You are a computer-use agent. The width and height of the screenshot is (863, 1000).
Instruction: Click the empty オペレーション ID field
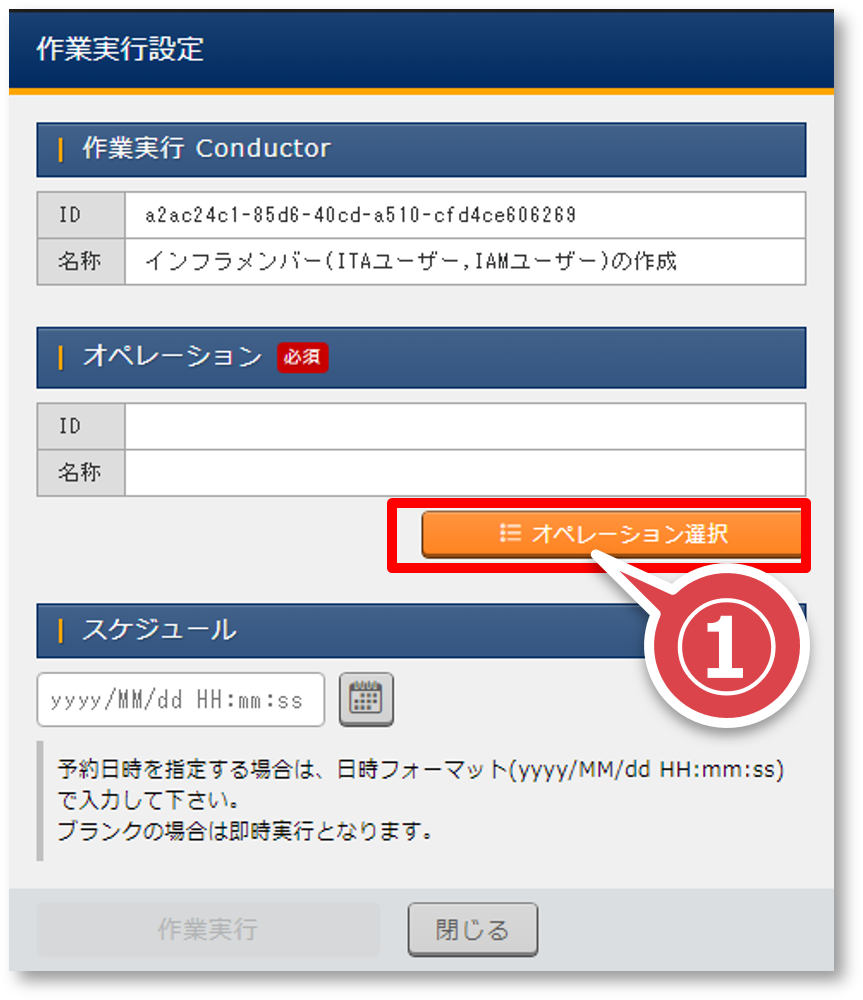(x=464, y=426)
